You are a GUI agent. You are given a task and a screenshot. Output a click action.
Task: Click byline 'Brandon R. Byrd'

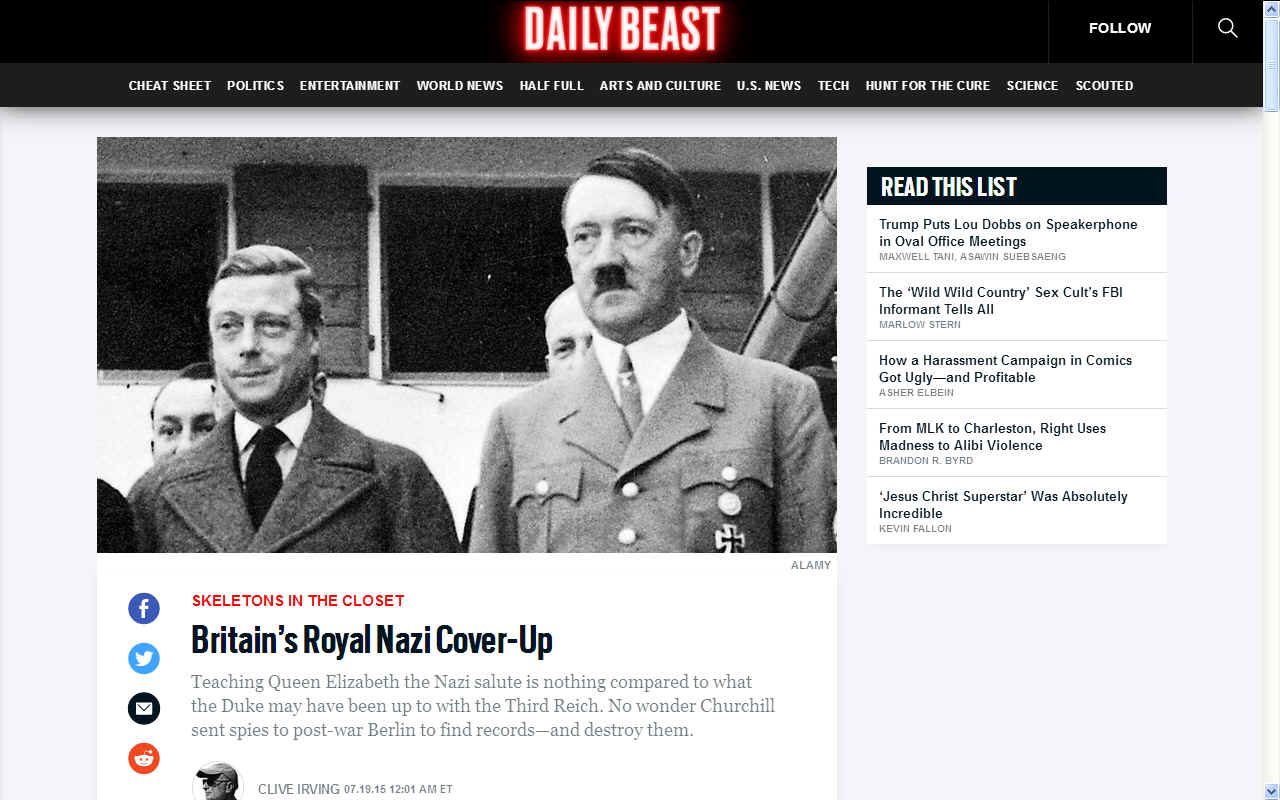[926, 461]
